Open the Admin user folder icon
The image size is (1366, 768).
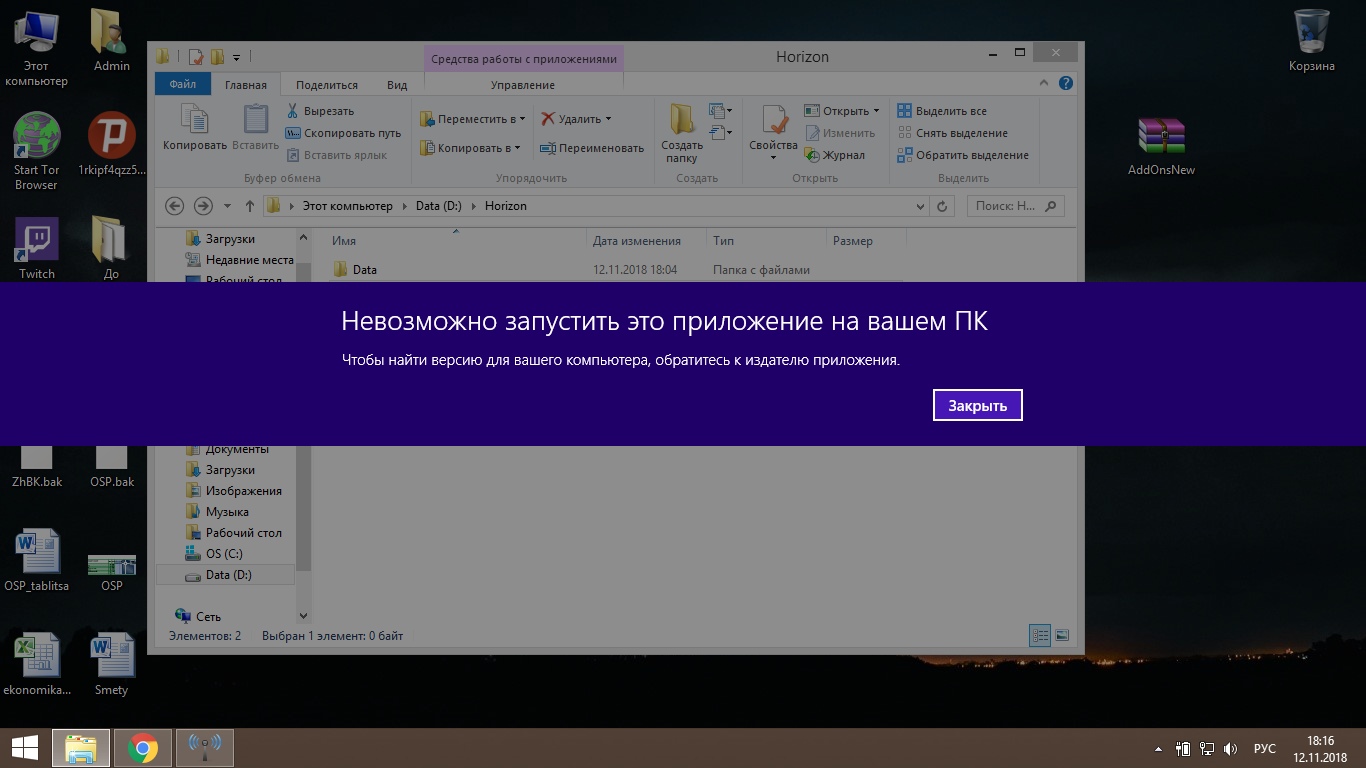coord(111,40)
